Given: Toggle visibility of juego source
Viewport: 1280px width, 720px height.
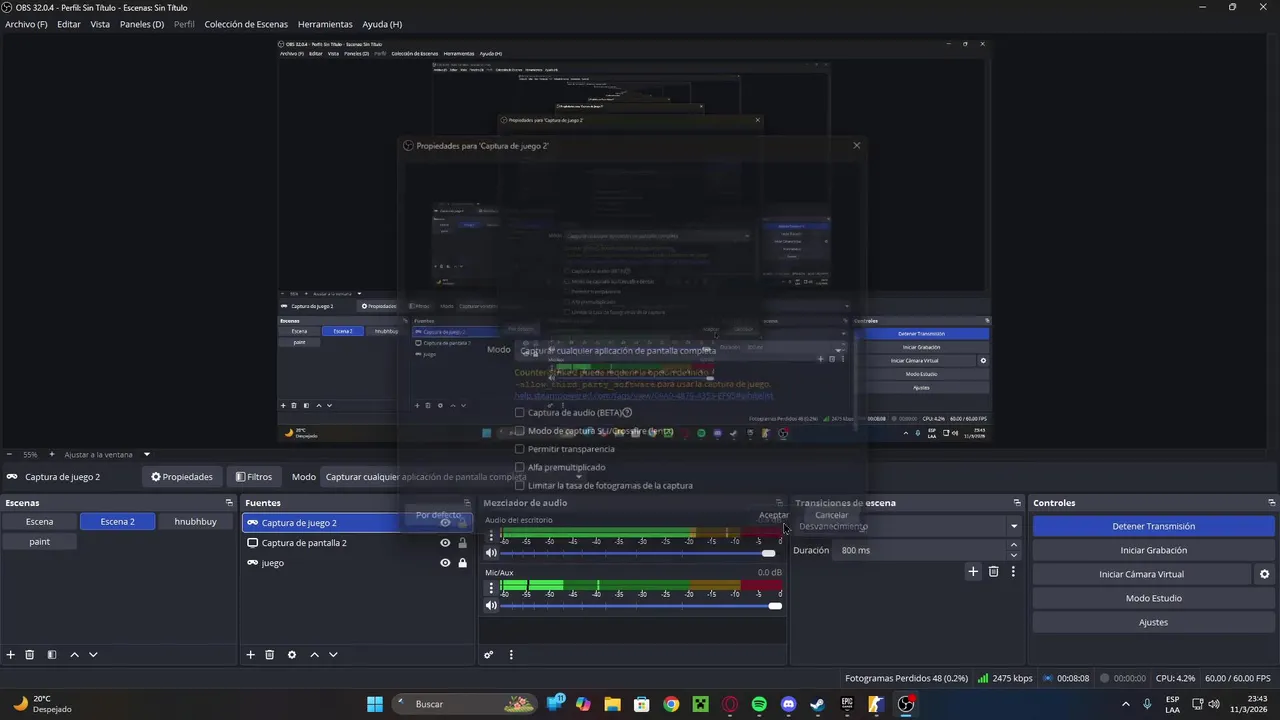Looking at the screenshot, I should 445,563.
